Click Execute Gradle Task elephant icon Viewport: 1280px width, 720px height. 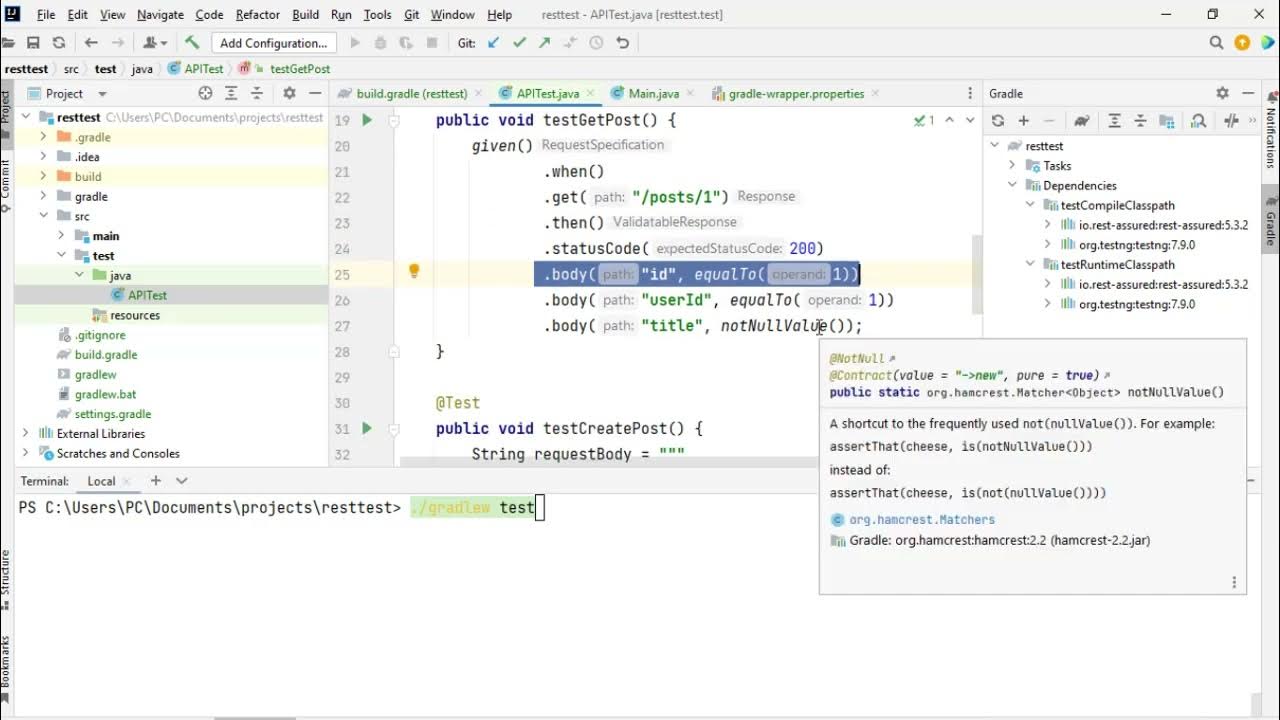click(1082, 121)
